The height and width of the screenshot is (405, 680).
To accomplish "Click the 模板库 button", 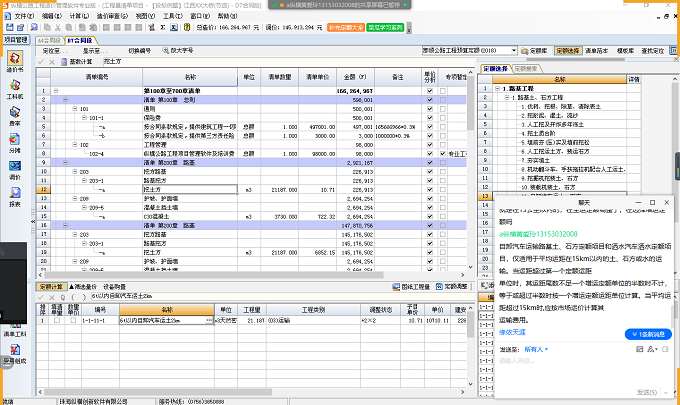I will coord(625,51).
